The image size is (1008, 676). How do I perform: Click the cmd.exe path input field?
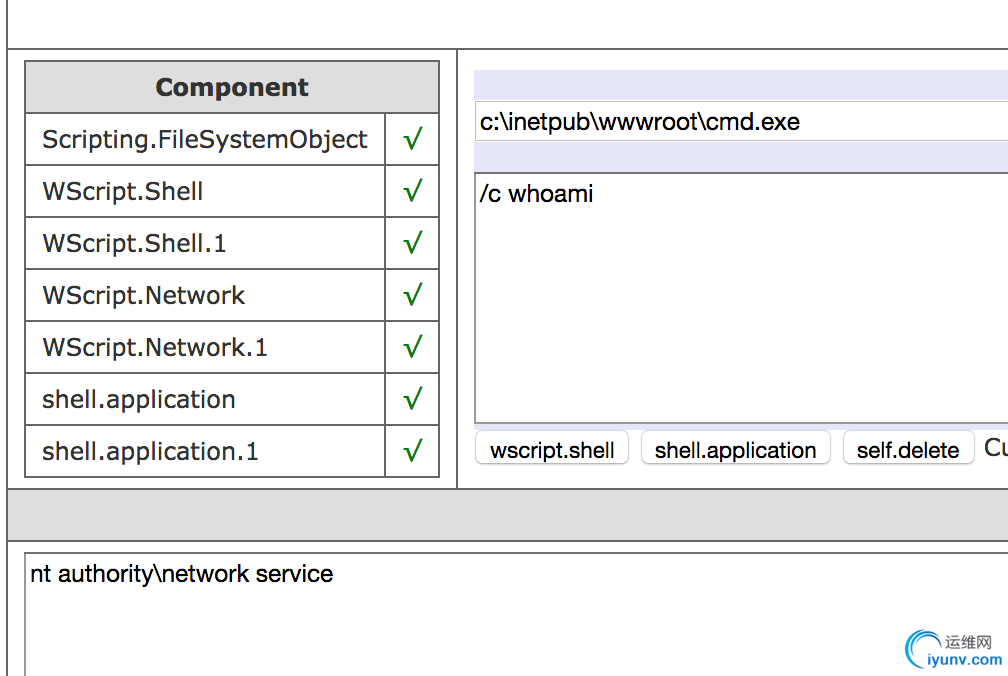coord(740,122)
